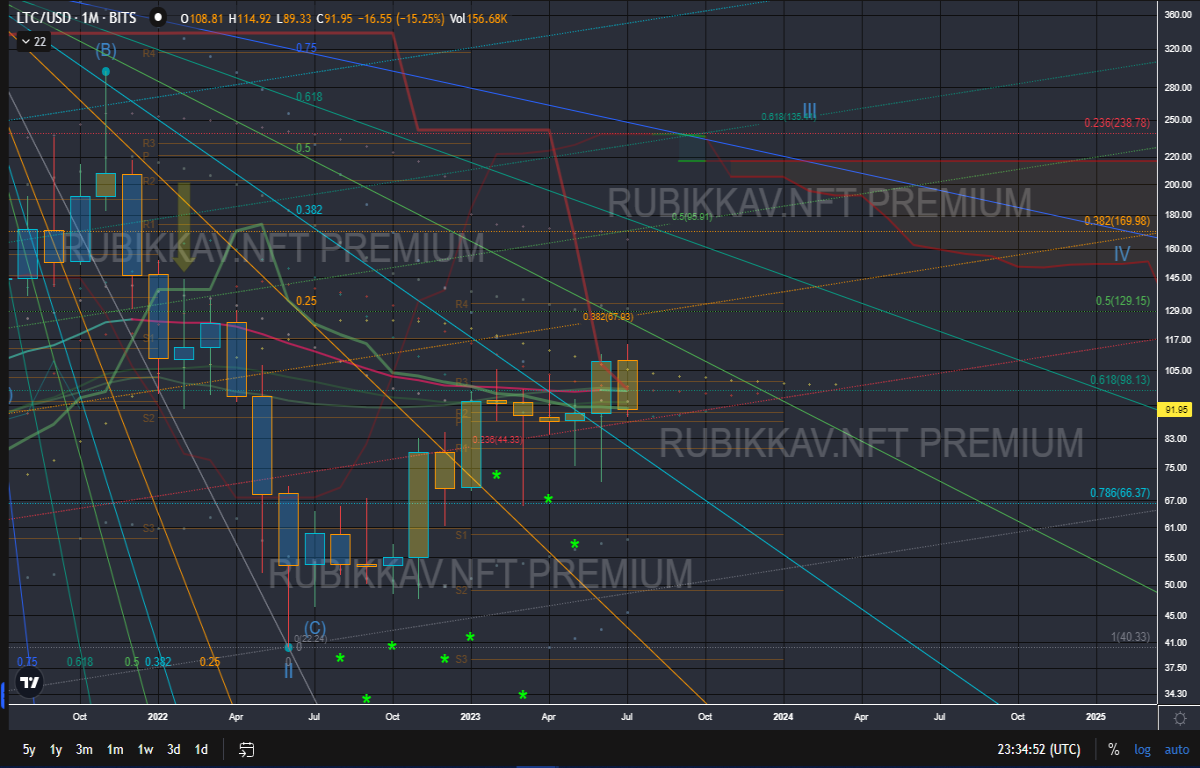1200x768 pixels.
Task: Click the 2023 label on time axis
Action: click(470, 717)
